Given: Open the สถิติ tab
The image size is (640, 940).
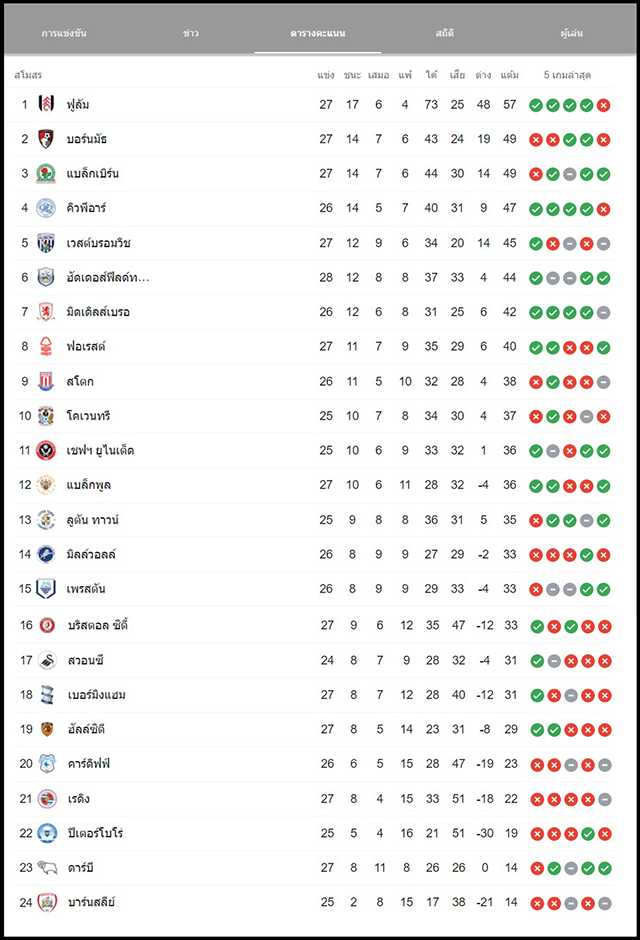Looking at the screenshot, I should tap(445, 33).
